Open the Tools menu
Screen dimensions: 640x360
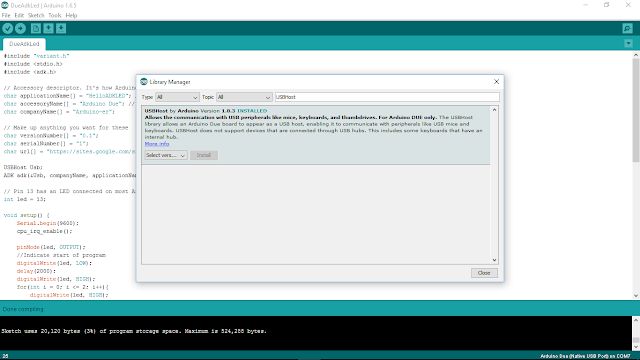[x=55, y=16]
